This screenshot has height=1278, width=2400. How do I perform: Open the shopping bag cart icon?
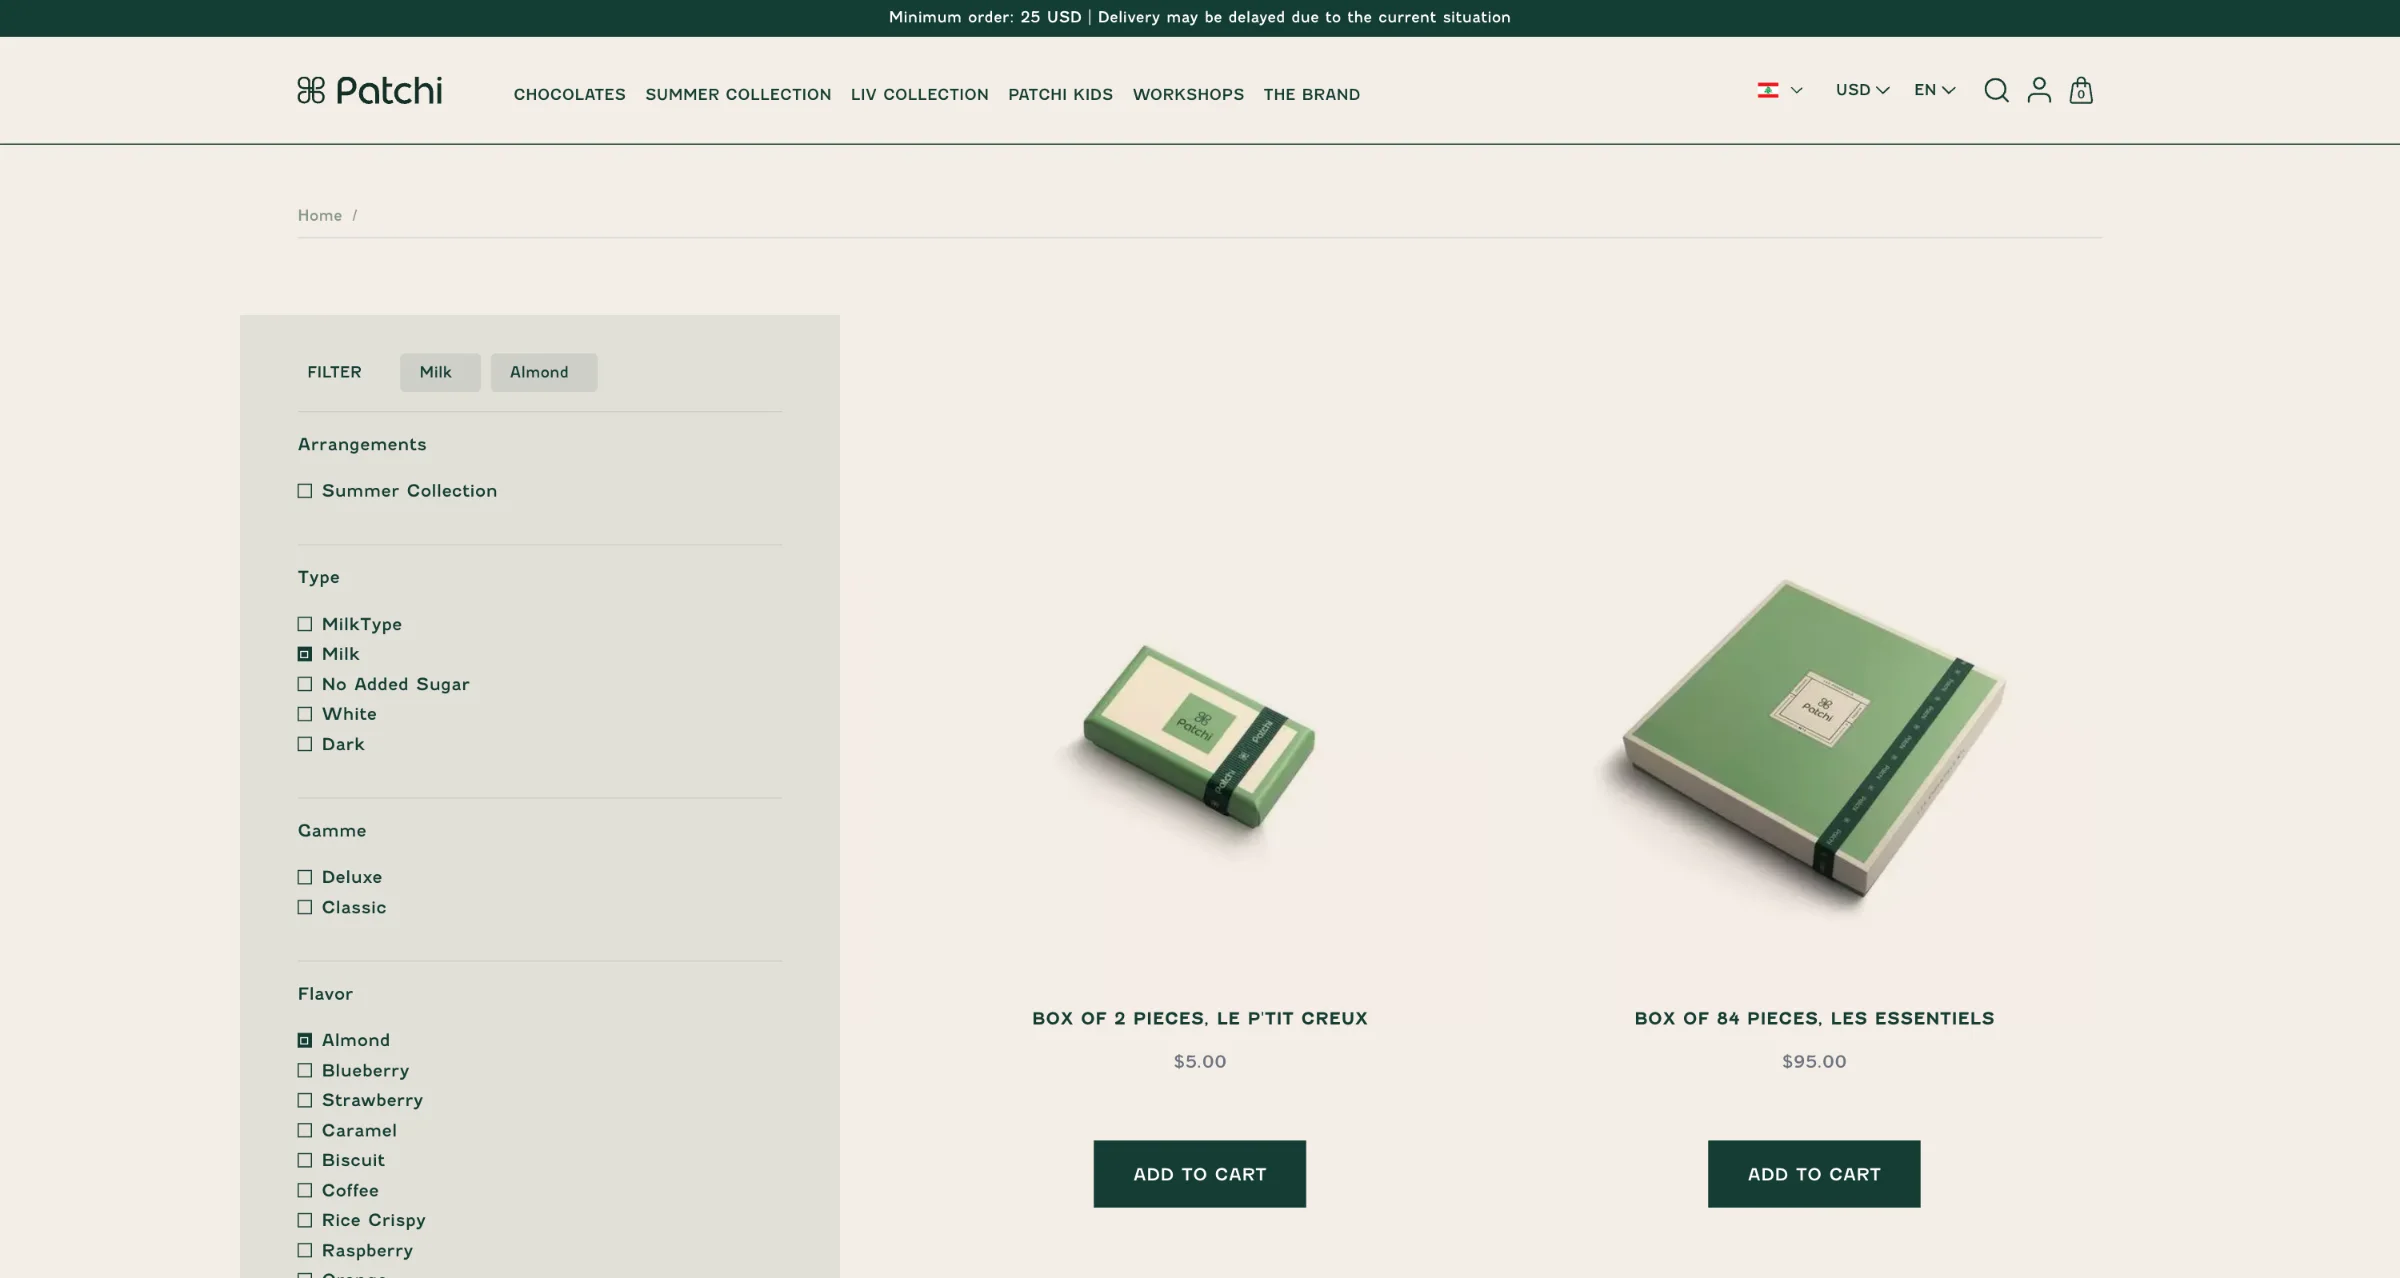[x=2081, y=91]
